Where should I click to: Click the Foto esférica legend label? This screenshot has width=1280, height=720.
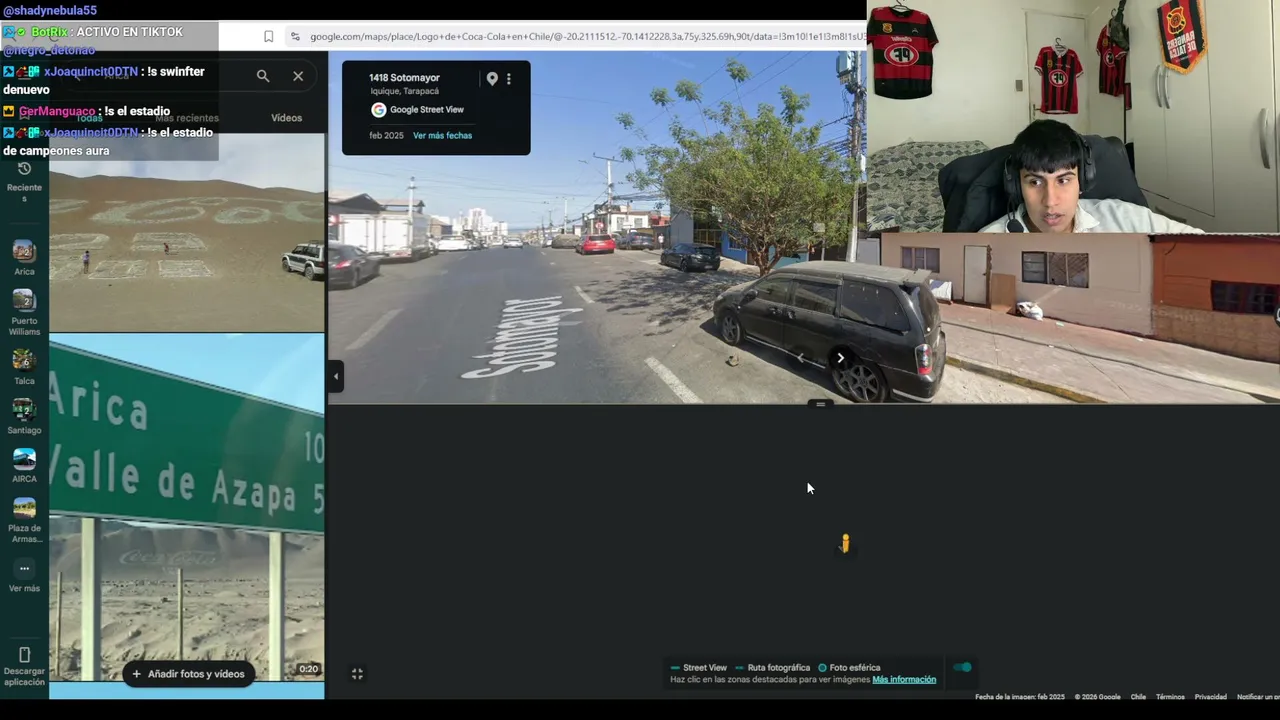point(855,668)
